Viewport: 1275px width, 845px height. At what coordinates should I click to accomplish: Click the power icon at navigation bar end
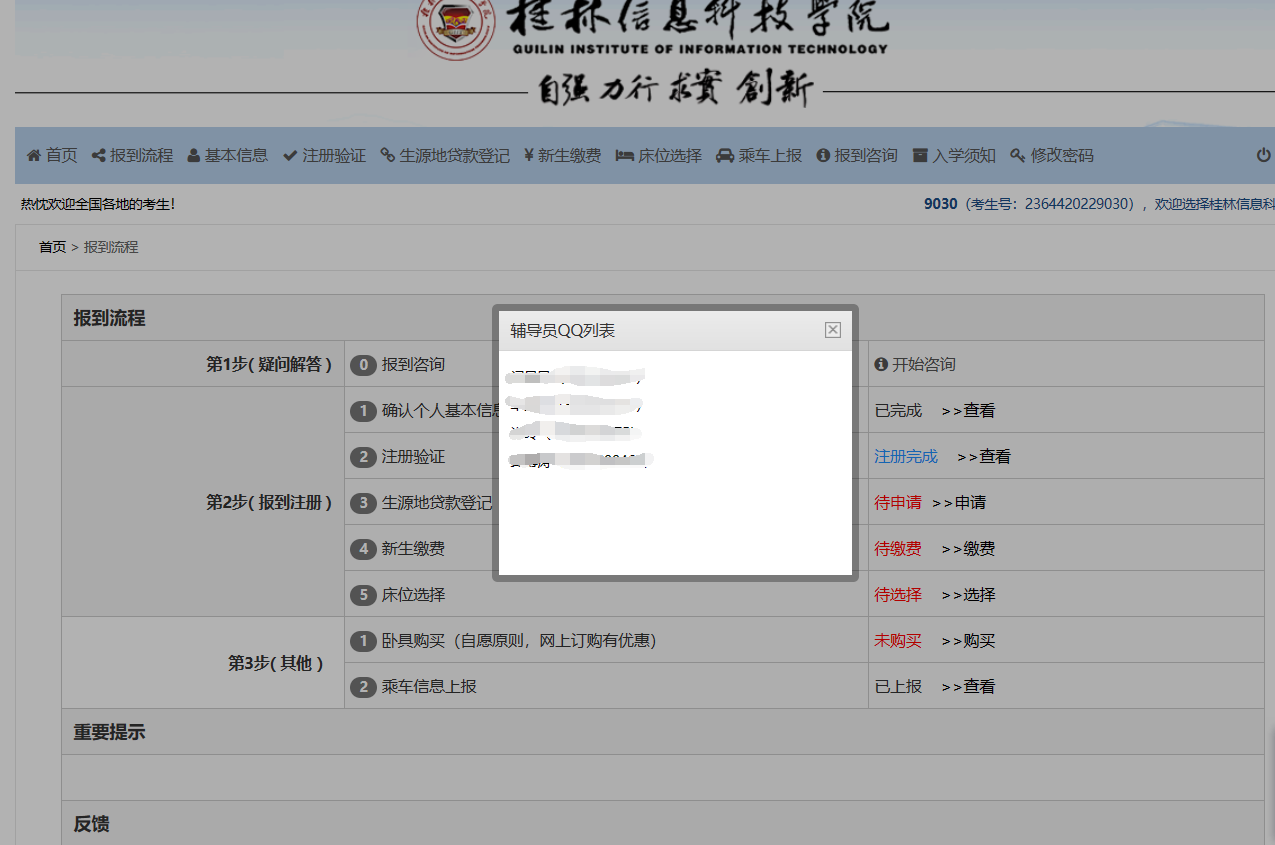click(x=1264, y=156)
